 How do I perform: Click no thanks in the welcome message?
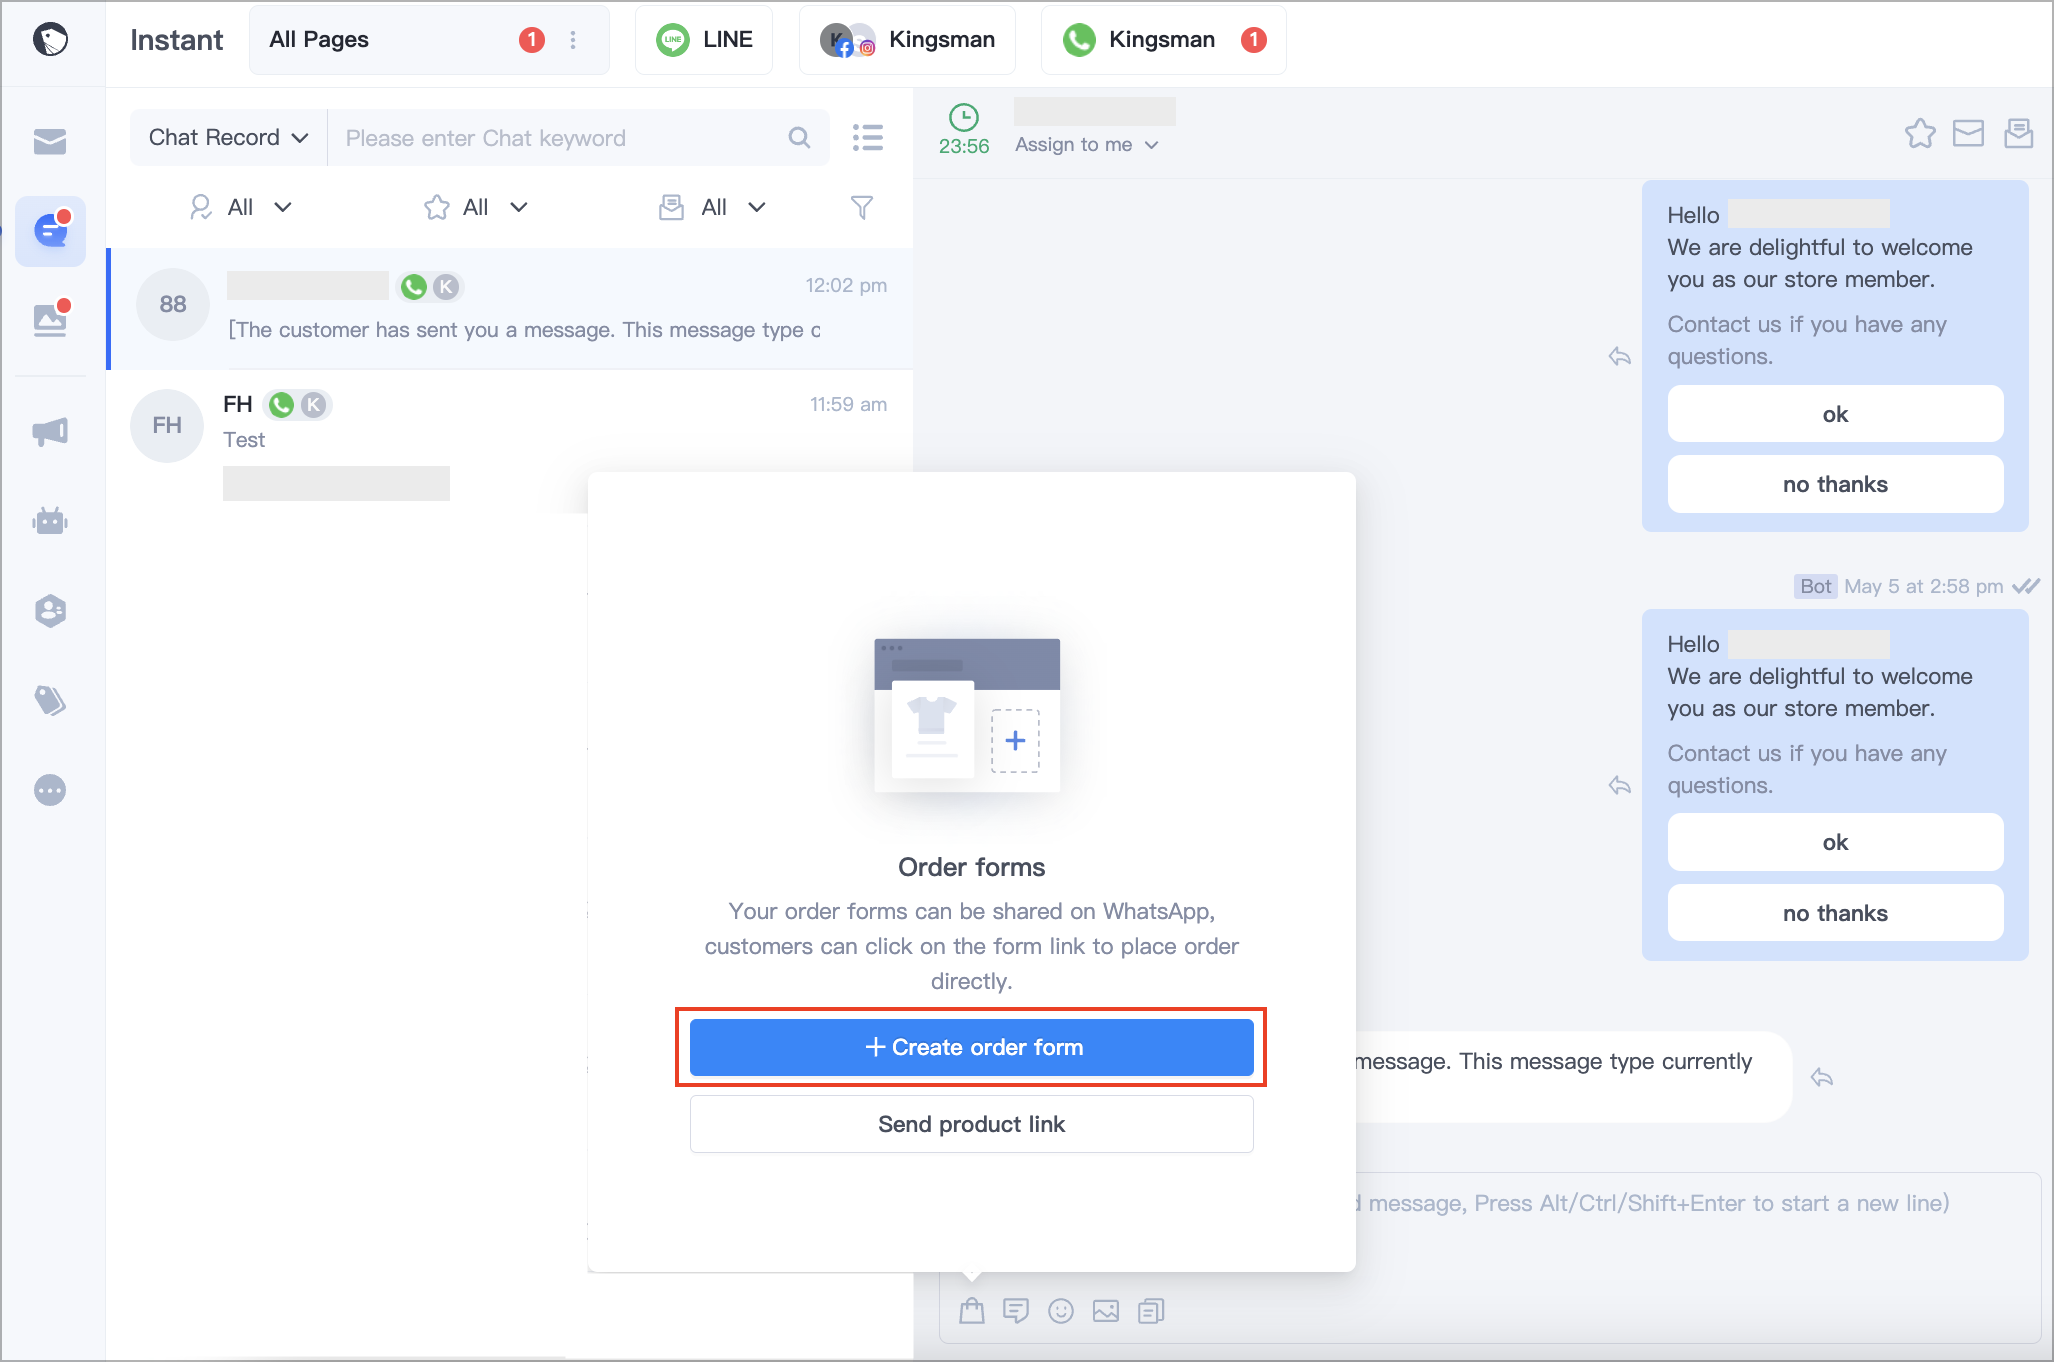[1835, 484]
